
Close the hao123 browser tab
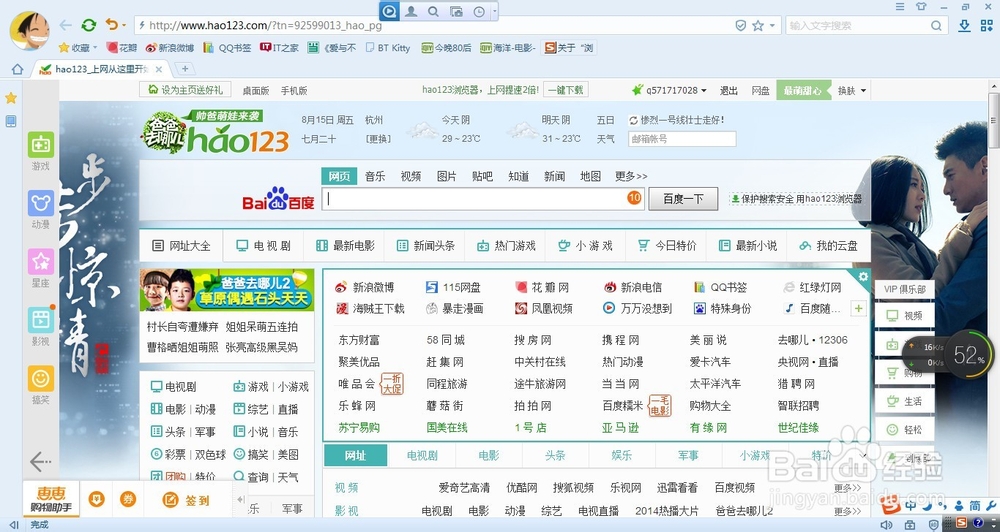159,69
